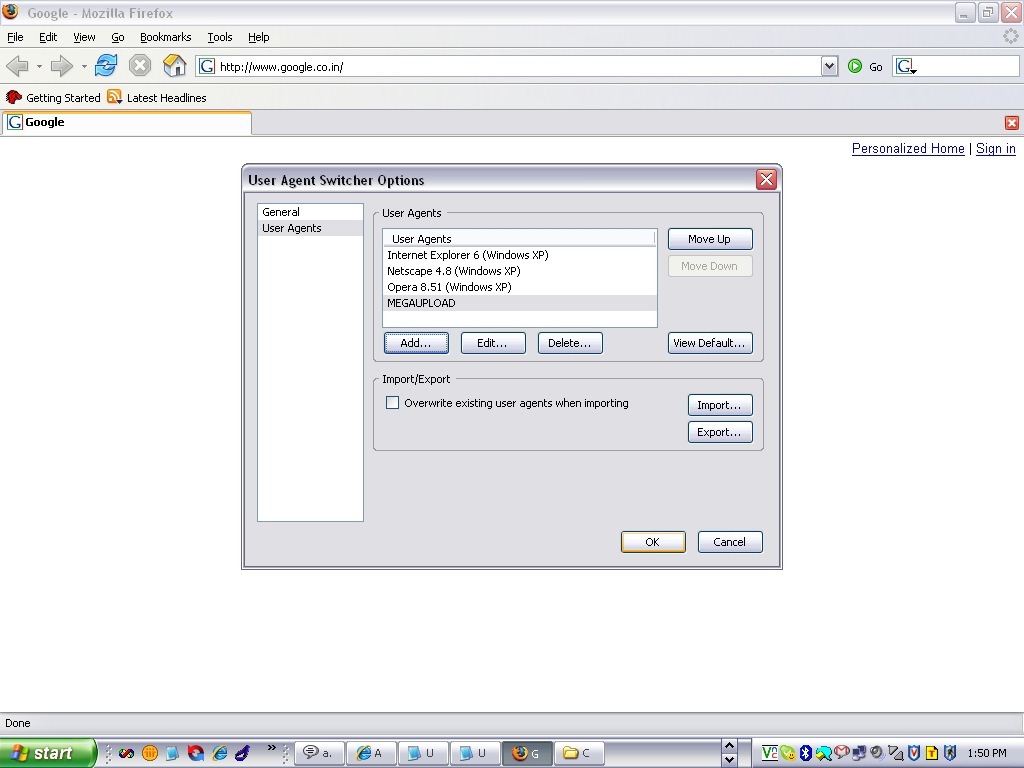Viewport: 1024px width, 768px height.
Task: Open the Personalized Home link
Action: pyautogui.click(x=908, y=149)
